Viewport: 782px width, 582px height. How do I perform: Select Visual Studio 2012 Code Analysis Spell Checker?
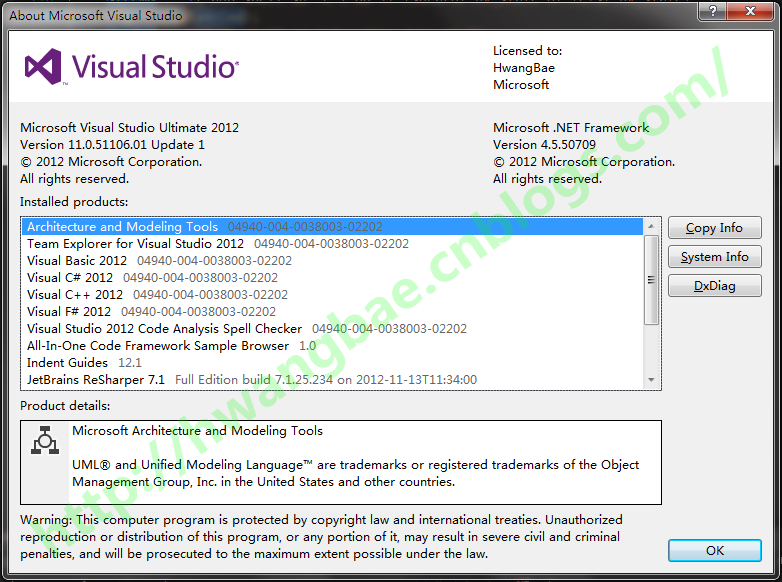(333, 329)
